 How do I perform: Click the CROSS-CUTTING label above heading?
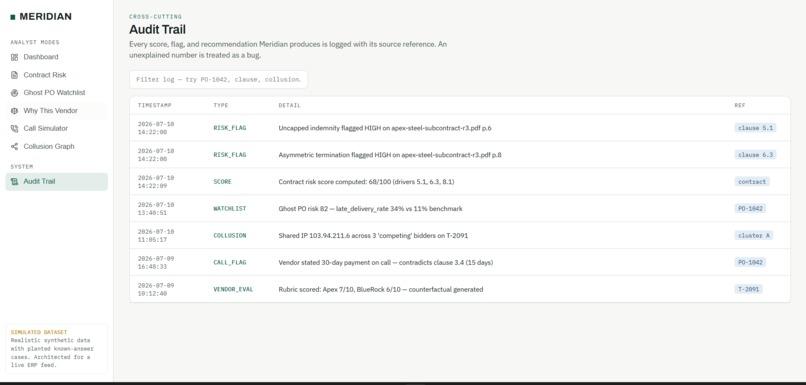[155, 17]
